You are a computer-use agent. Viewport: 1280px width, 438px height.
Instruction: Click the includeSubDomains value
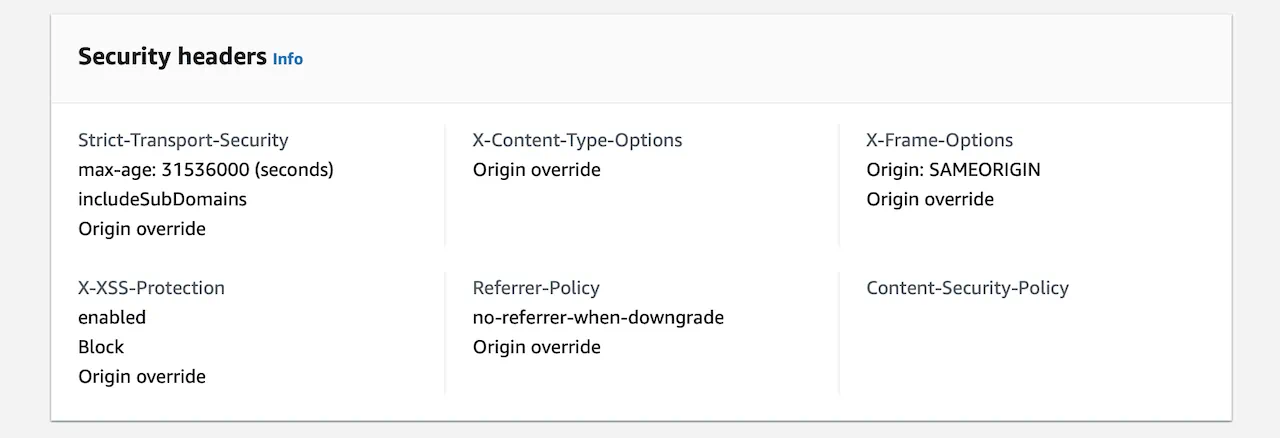162,199
